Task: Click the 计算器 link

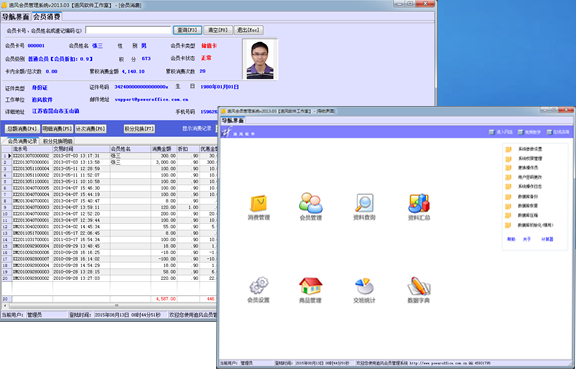Action: coord(547,239)
